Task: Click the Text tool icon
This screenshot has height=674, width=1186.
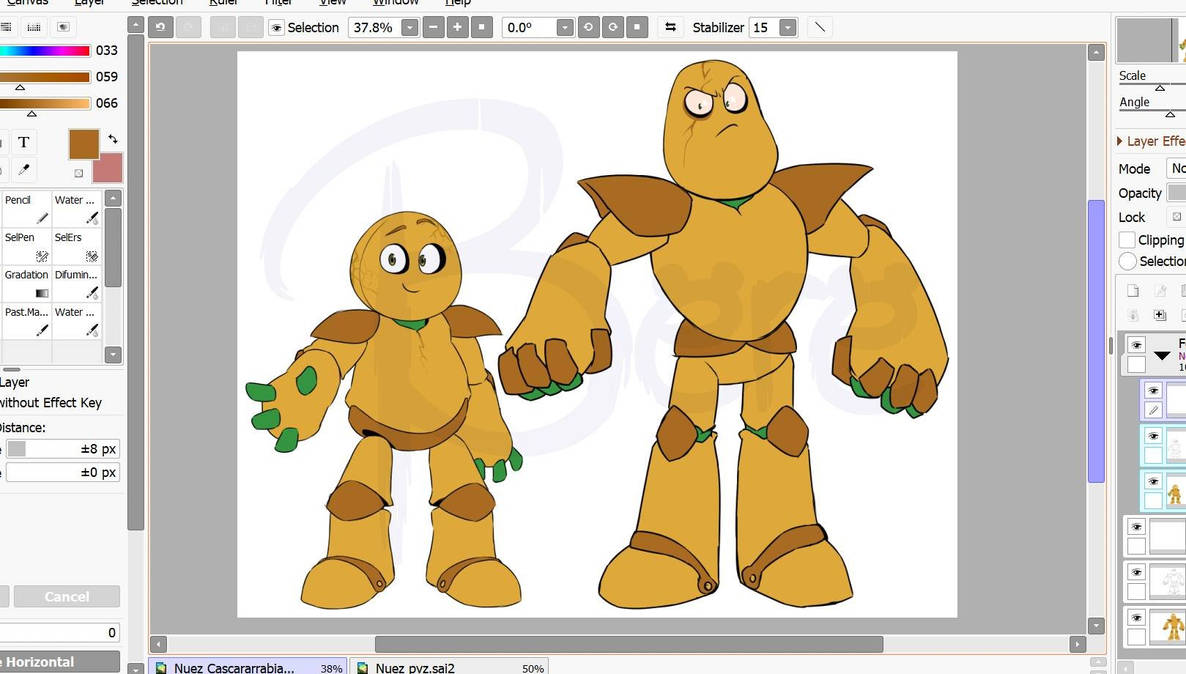Action: (x=22, y=142)
